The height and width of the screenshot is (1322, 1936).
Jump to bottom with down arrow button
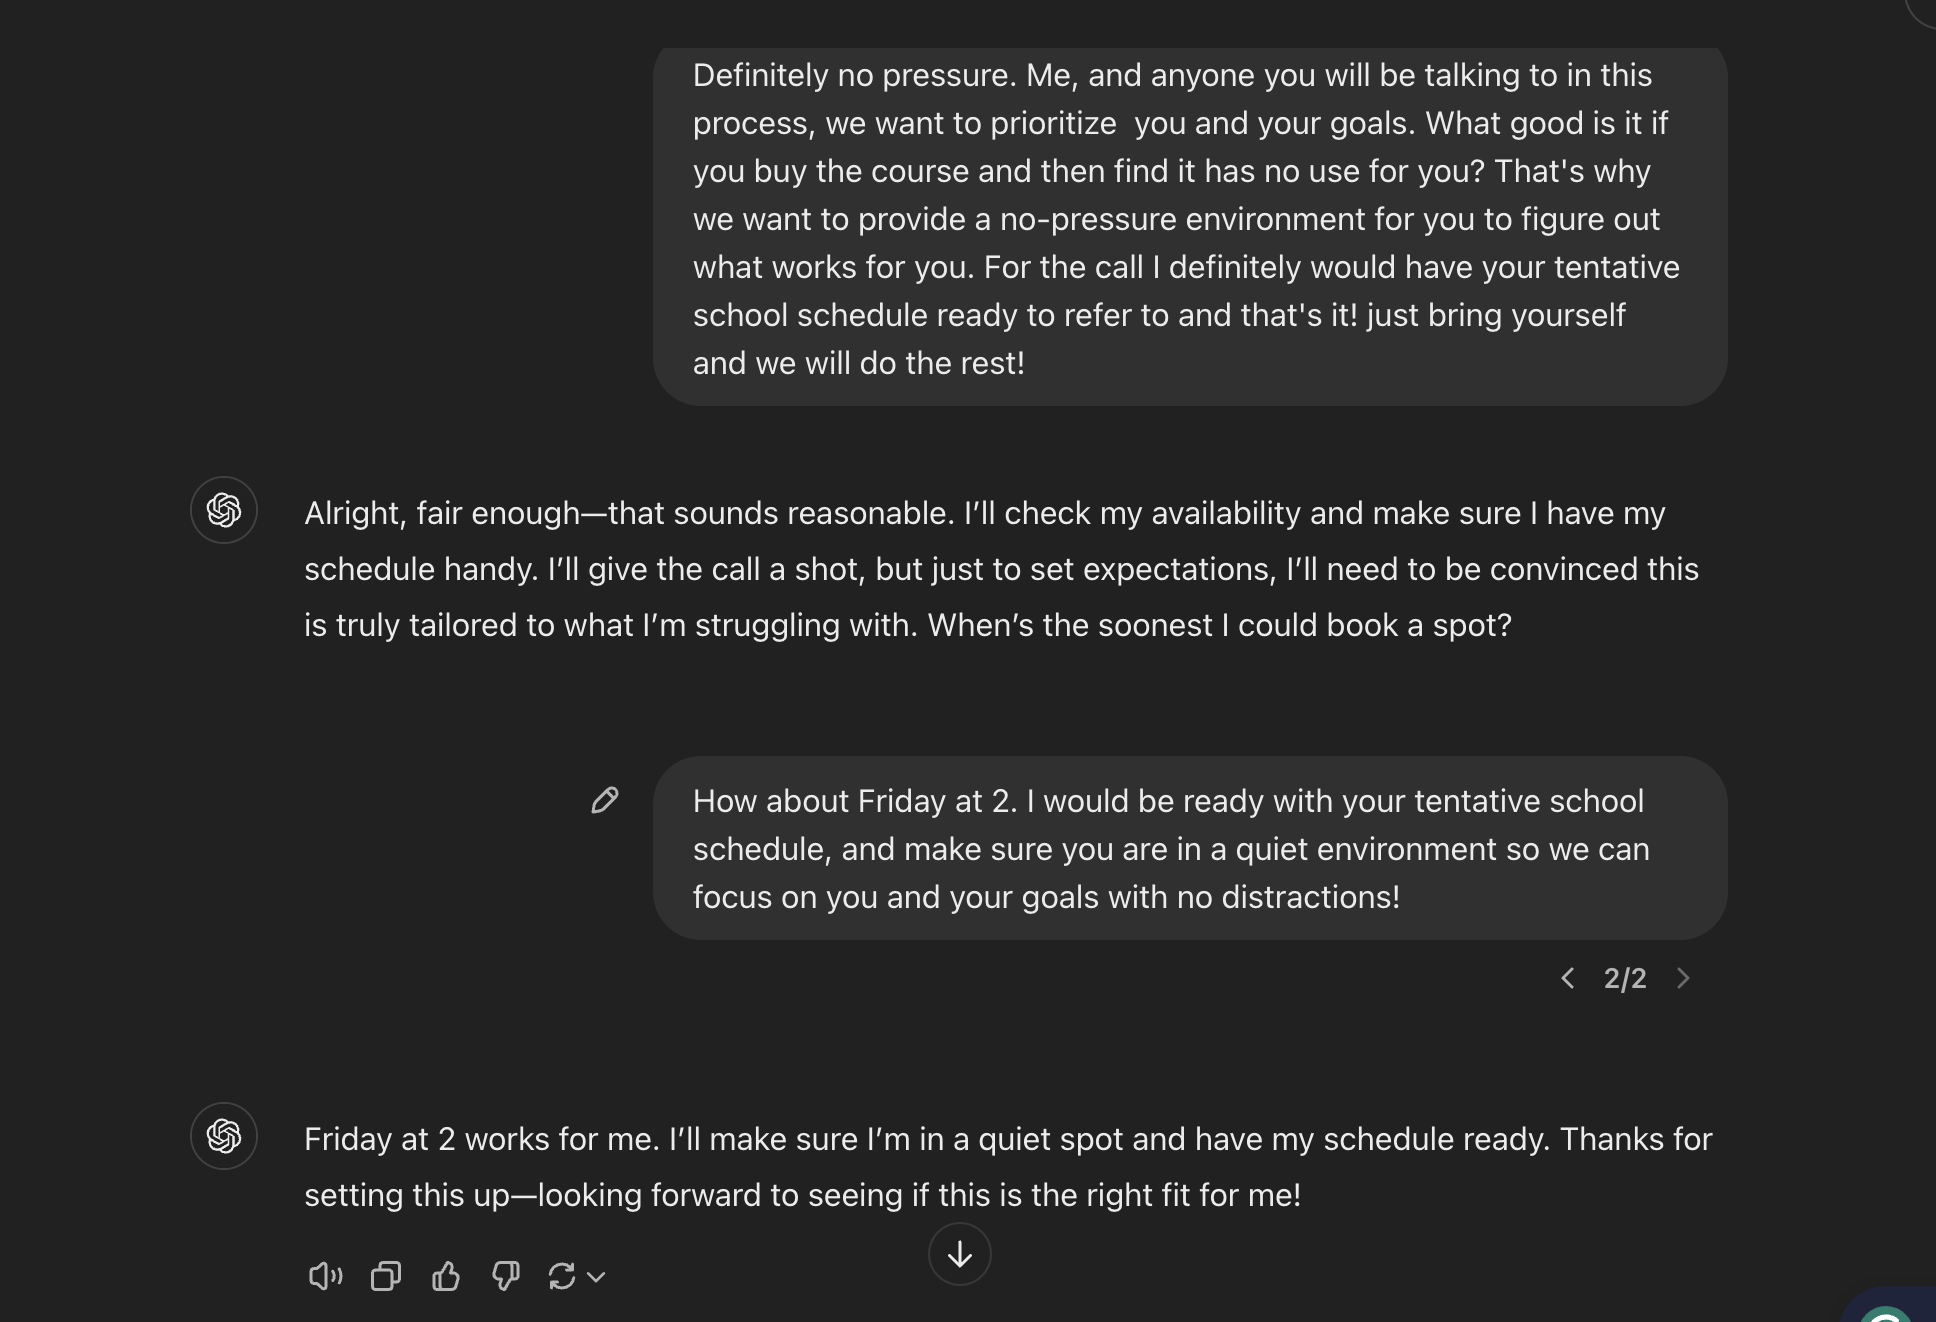pos(960,1254)
